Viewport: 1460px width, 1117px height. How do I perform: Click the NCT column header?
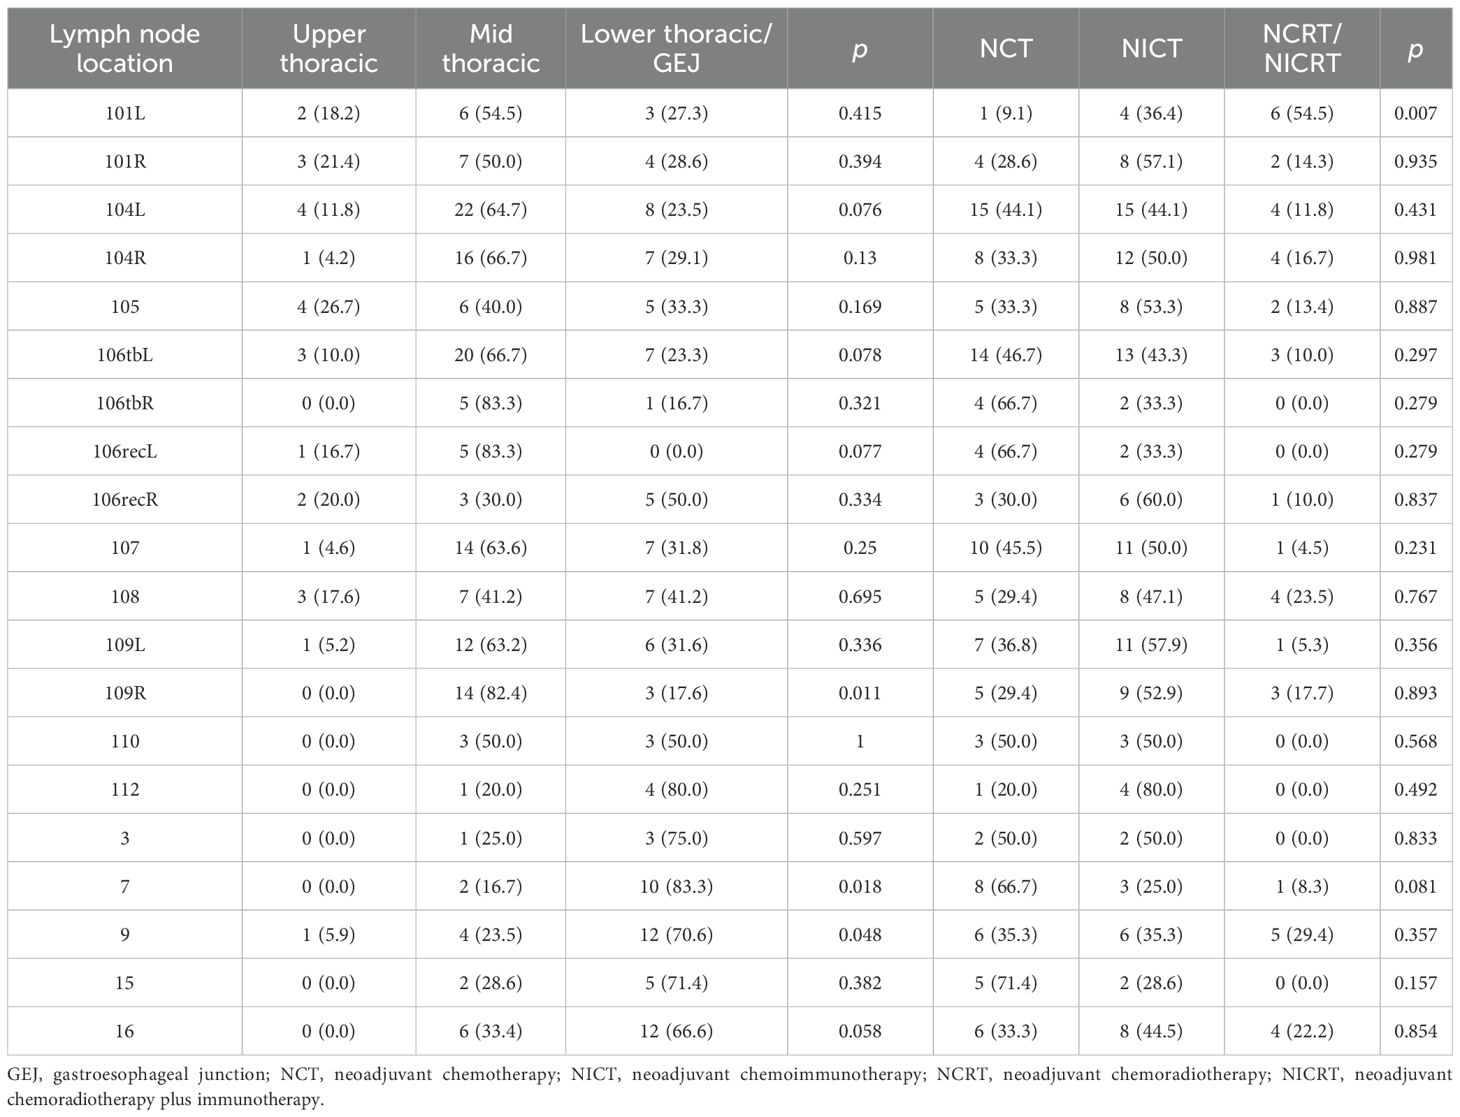tap(1006, 48)
